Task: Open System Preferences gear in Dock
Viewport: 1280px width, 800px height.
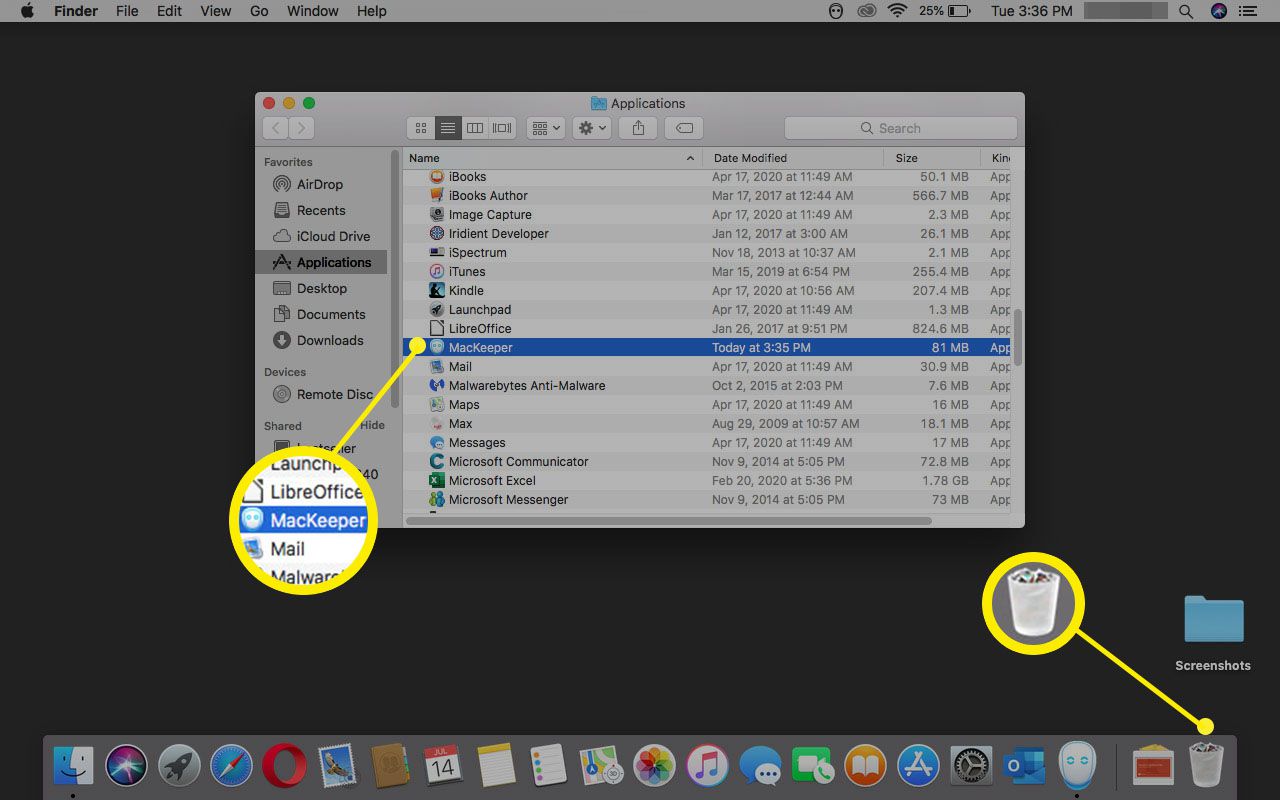Action: pos(971,766)
